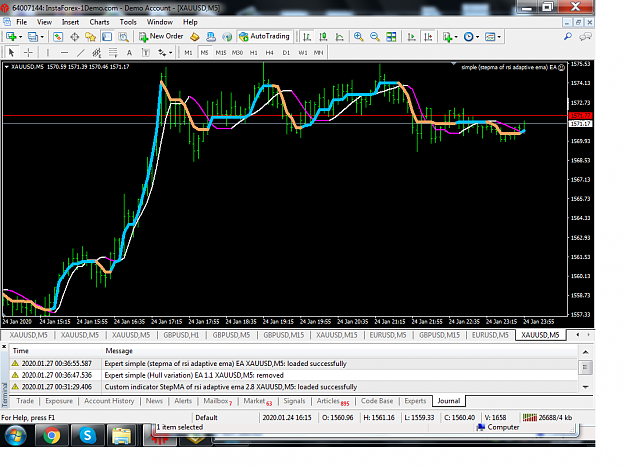Open the Code Base terminal tab

click(x=377, y=401)
